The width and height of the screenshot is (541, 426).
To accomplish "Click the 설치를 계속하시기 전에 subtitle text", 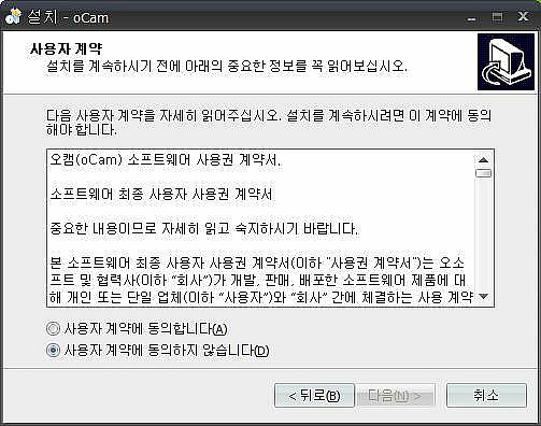I will click(227, 66).
